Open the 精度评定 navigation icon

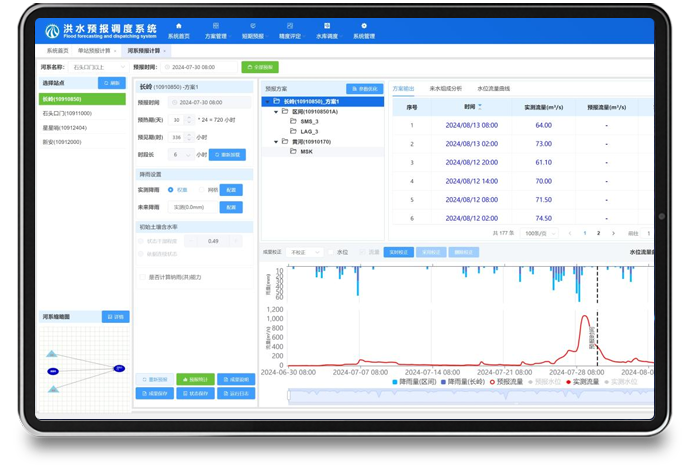pyautogui.click(x=290, y=25)
